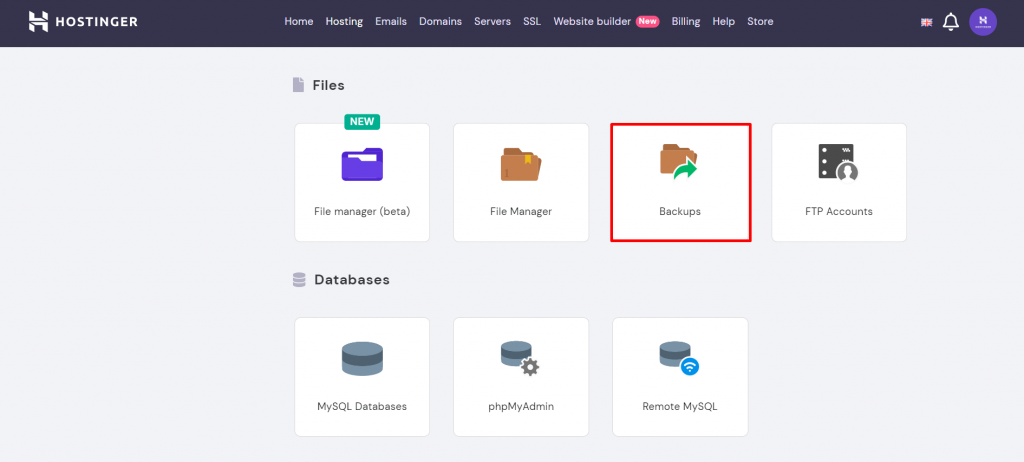Image resolution: width=1024 pixels, height=462 pixels.
Task: Click the "FTP Accounts" card label
Action: pyautogui.click(x=839, y=212)
